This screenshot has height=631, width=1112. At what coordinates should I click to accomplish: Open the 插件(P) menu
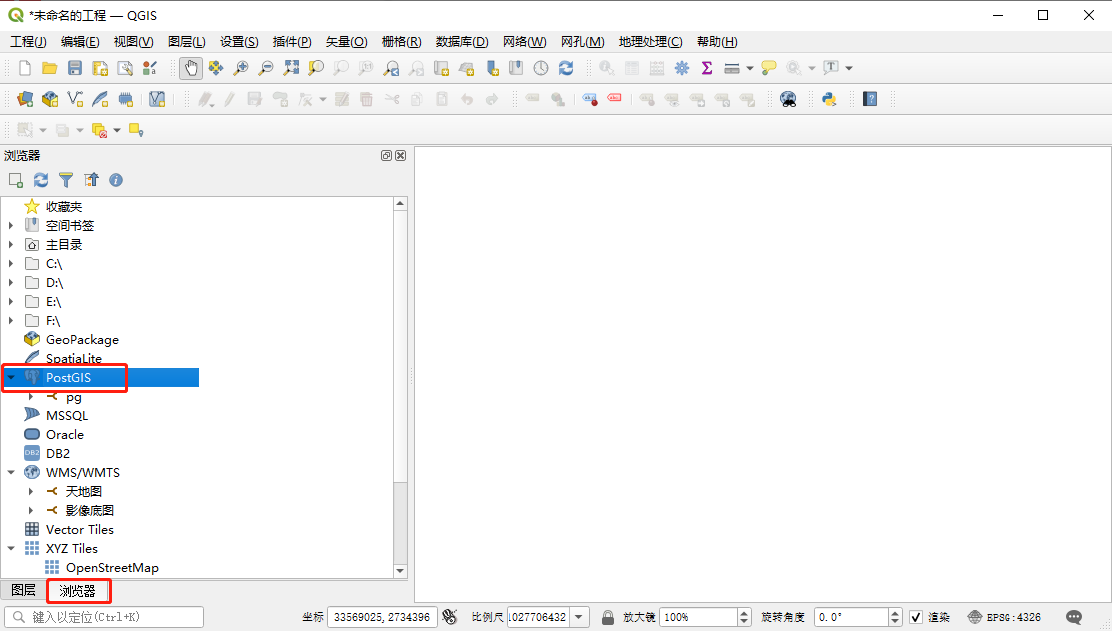pos(292,42)
